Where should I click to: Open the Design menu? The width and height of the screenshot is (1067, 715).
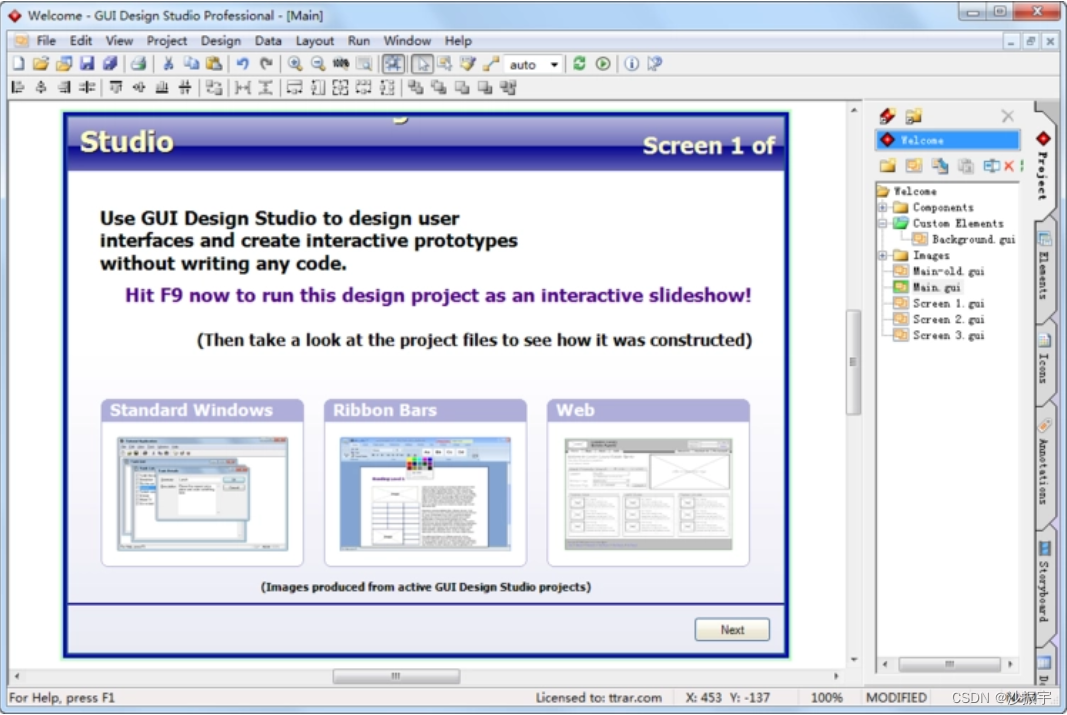coord(220,41)
